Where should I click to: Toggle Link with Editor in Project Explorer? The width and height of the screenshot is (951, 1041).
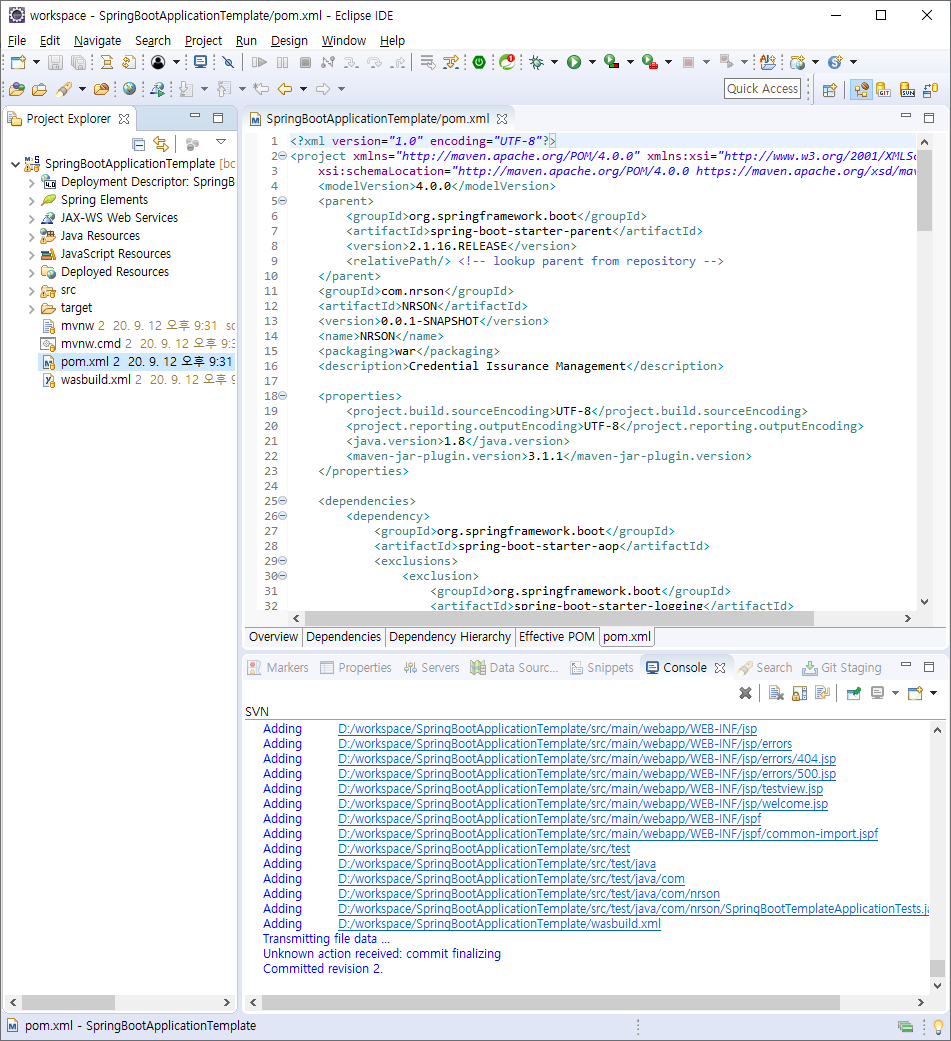(161, 143)
